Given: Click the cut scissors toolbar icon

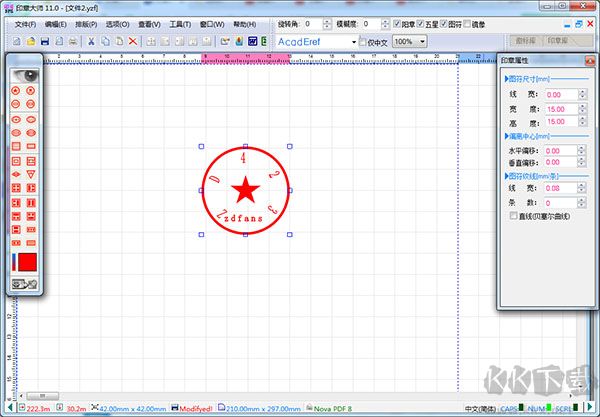Looking at the screenshot, I should coord(91,41).
